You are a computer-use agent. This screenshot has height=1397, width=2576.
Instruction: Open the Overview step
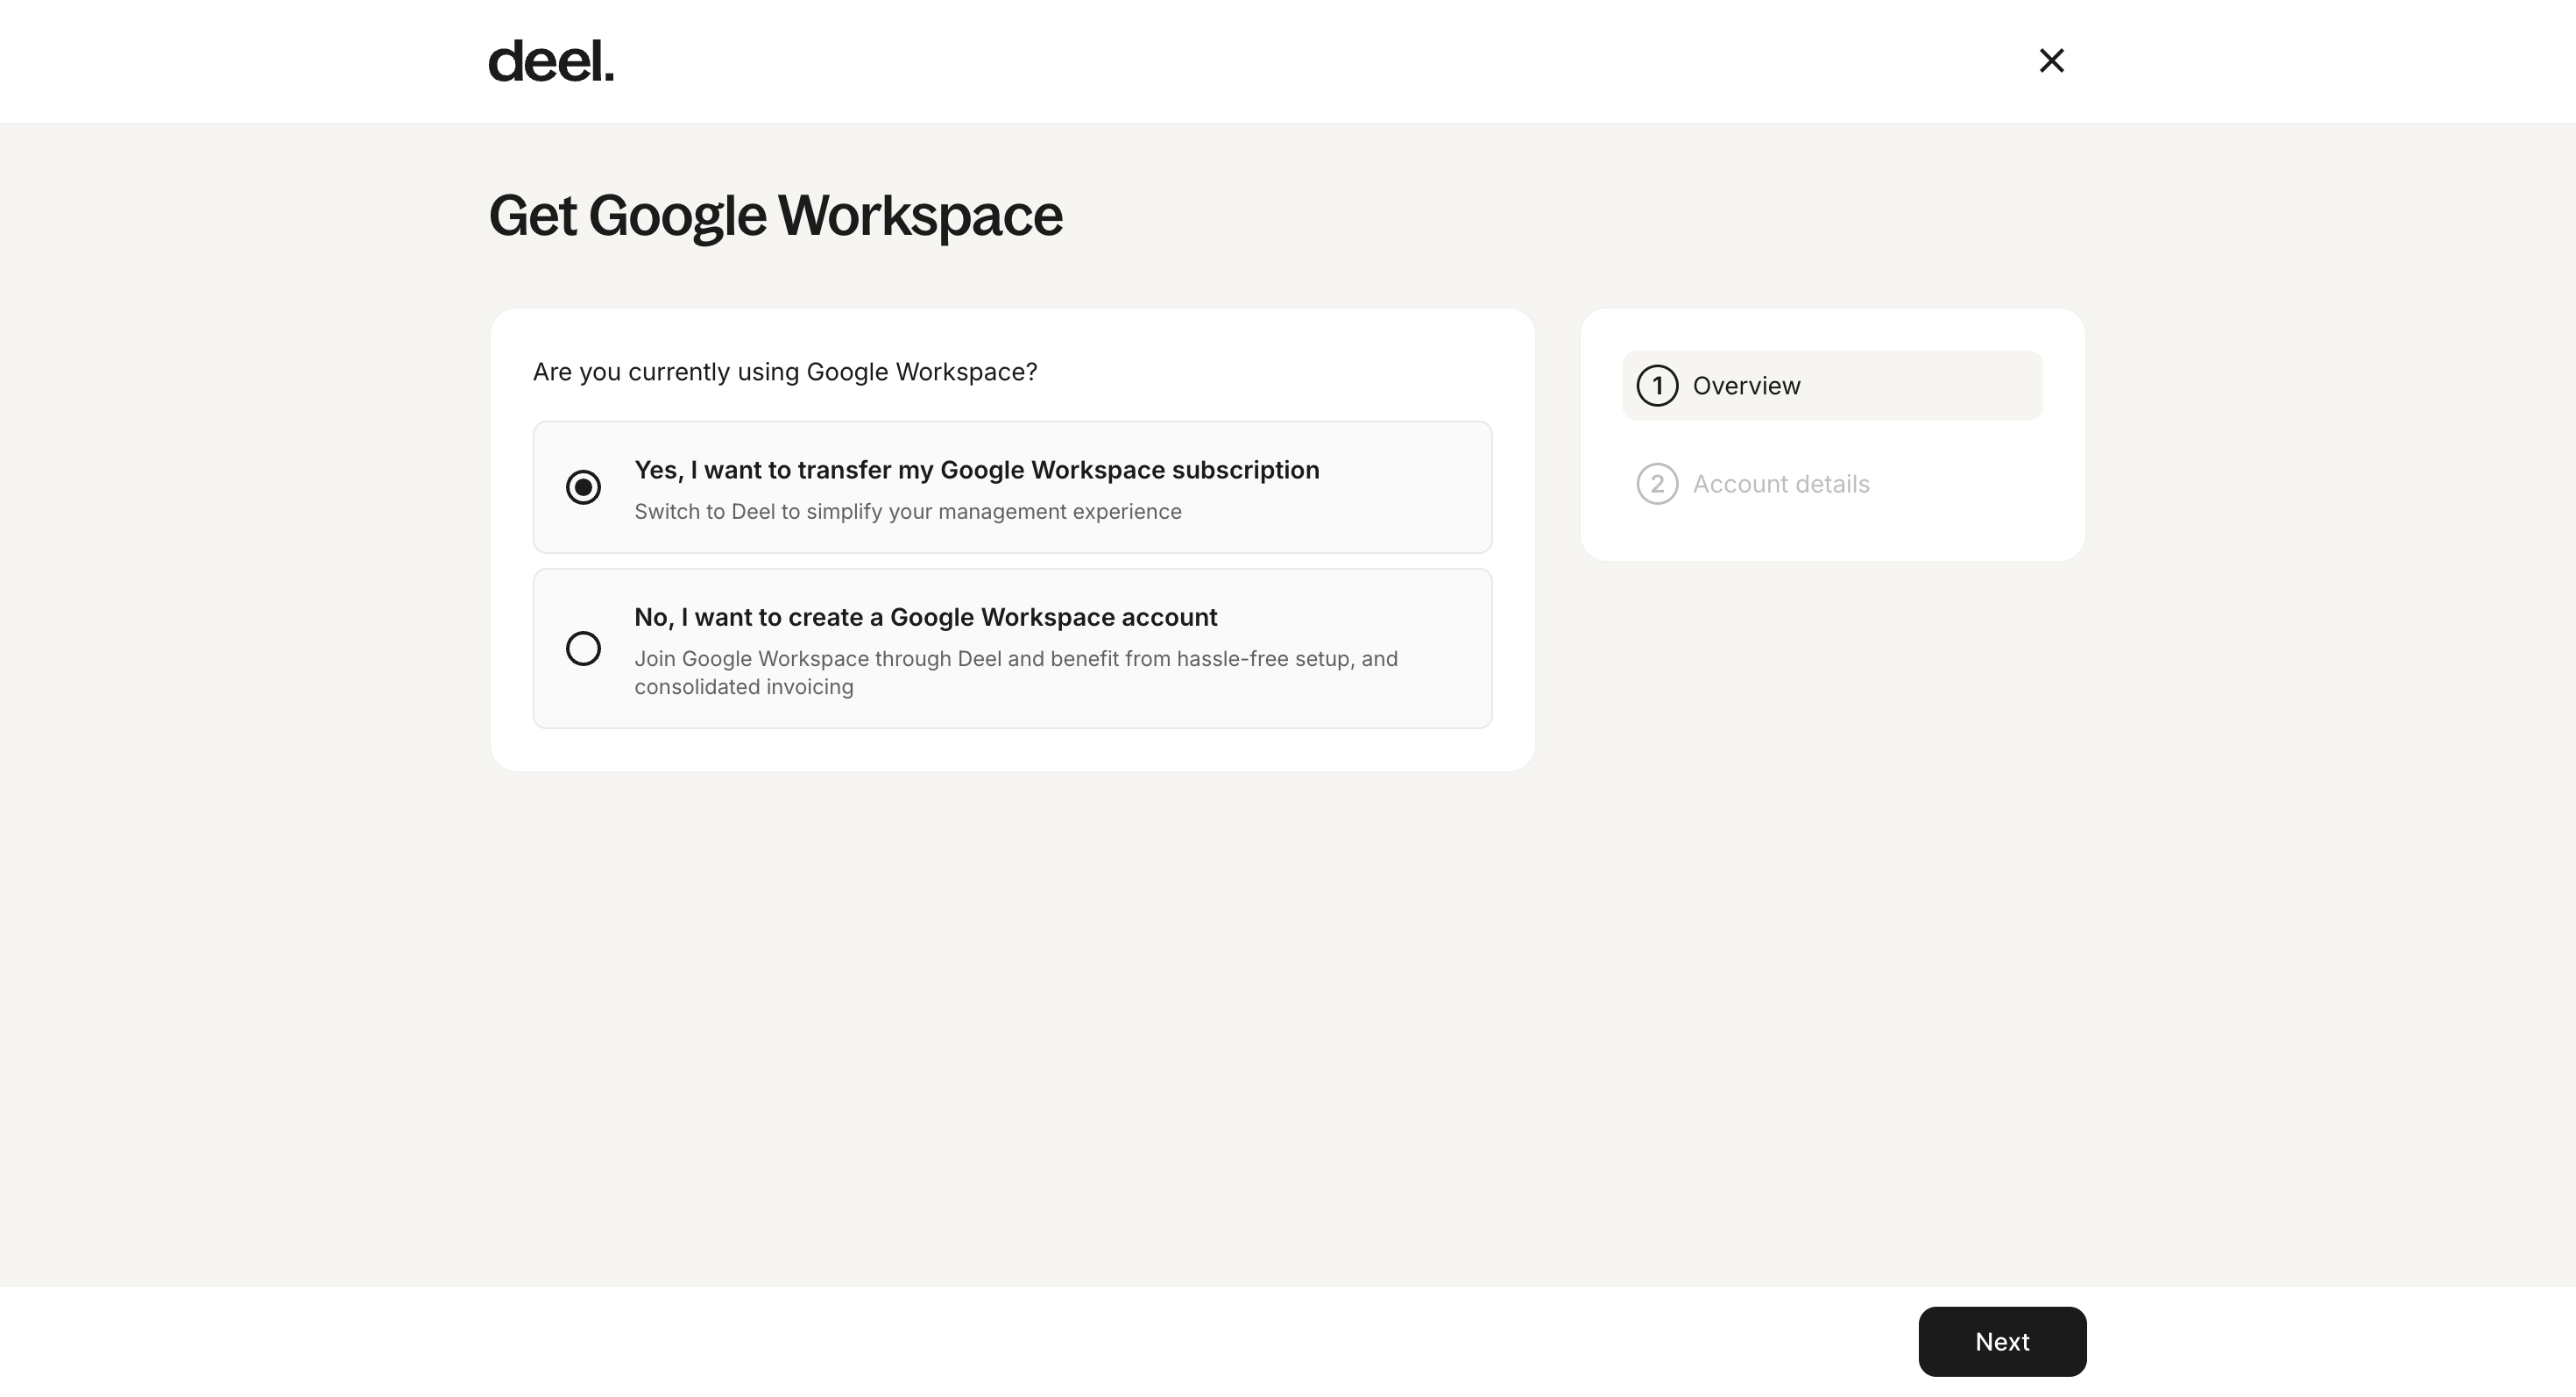(1832, 385)
